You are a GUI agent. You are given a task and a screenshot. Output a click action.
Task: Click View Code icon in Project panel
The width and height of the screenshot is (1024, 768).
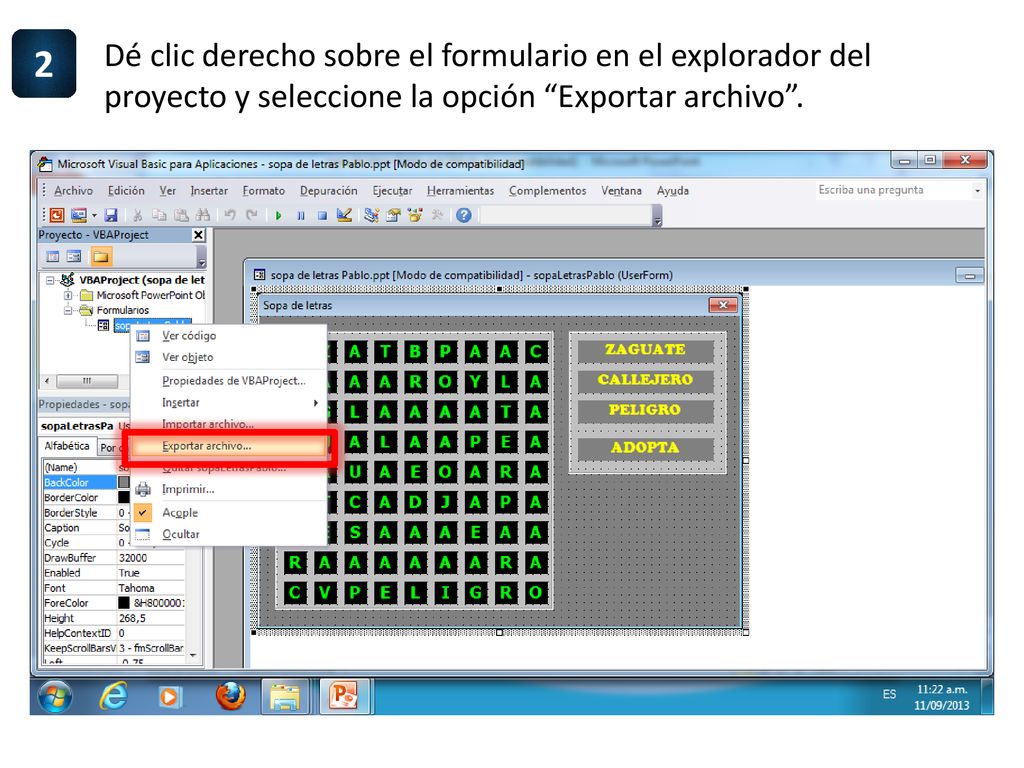pos(52,257)
